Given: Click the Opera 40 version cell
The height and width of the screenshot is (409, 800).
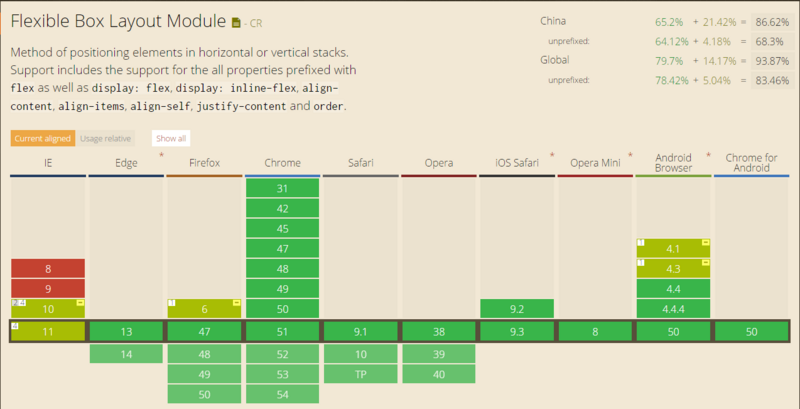Looking at the screenshot, I should tap(439, 374).
